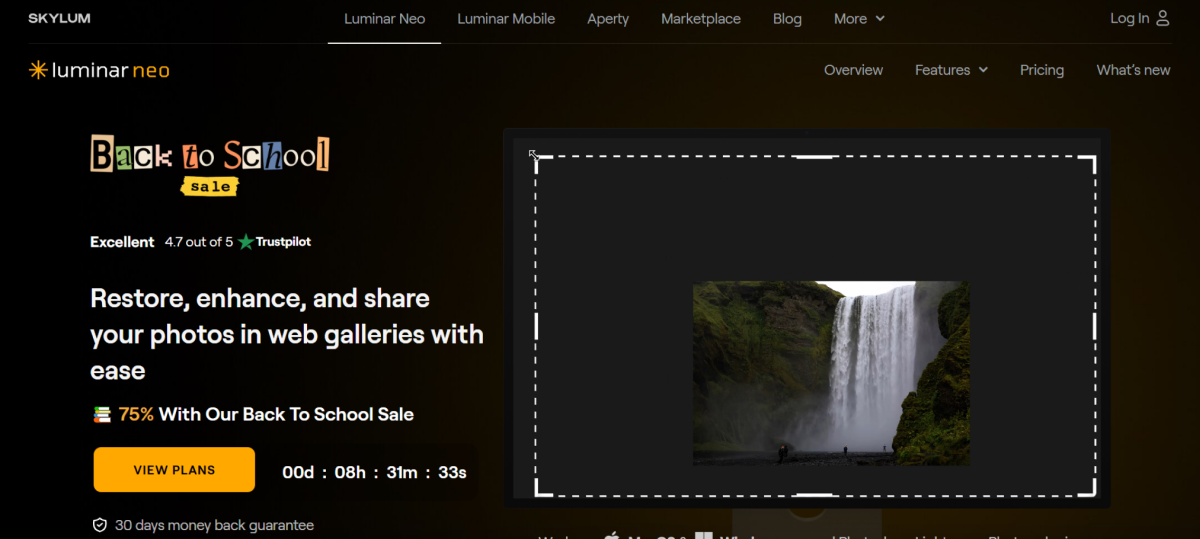The height and width of the screenshot is (539, 1200).
Task: Open the Marketplace menu item
Action: click(701, 18)
